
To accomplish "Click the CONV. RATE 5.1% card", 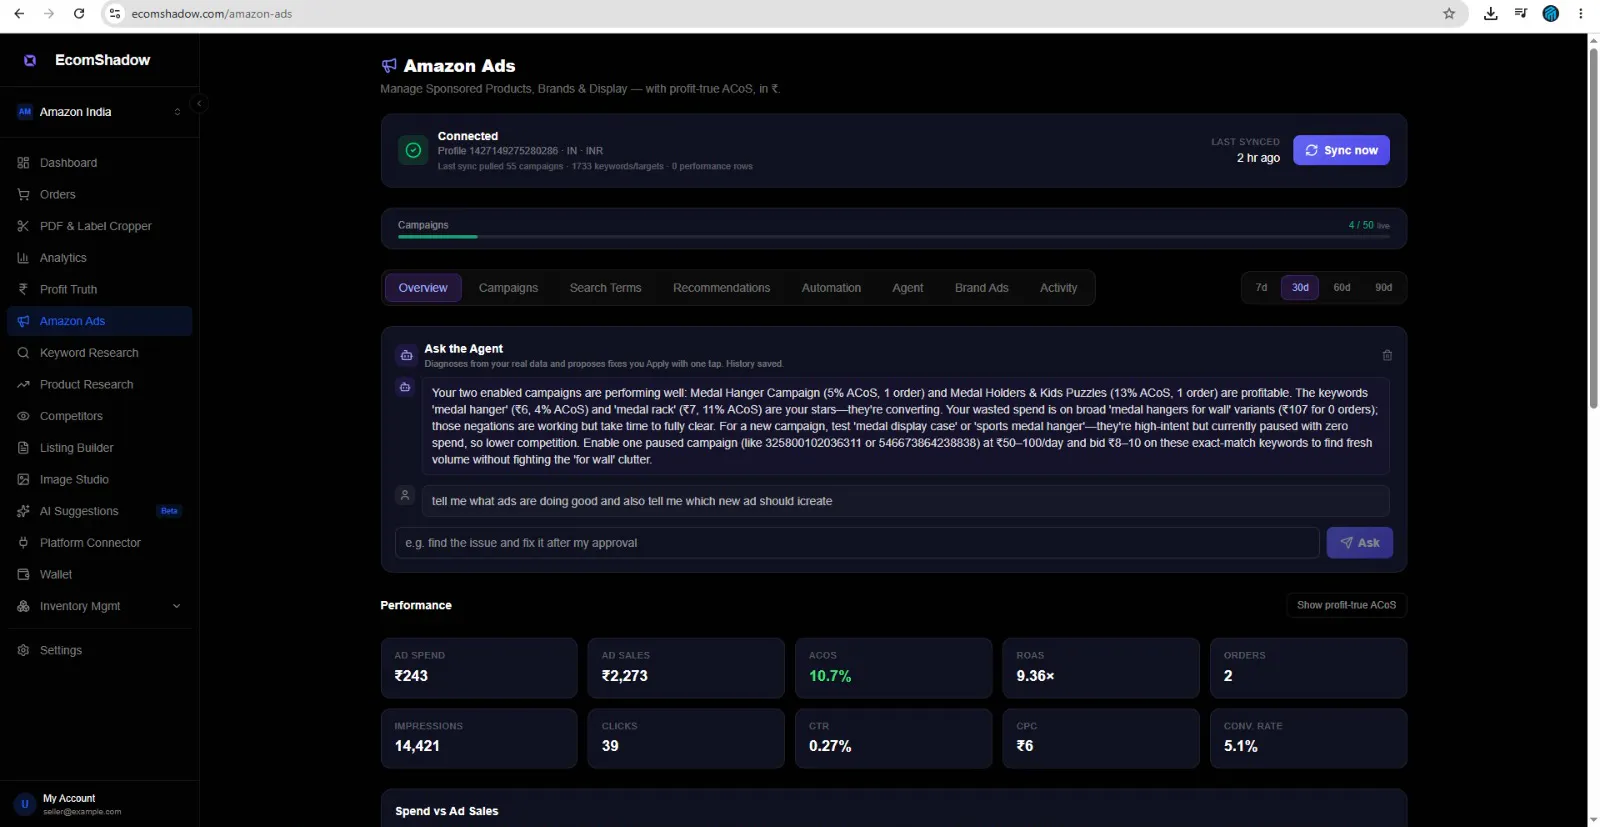I will pyautogui.click(x=1308, y=739).
